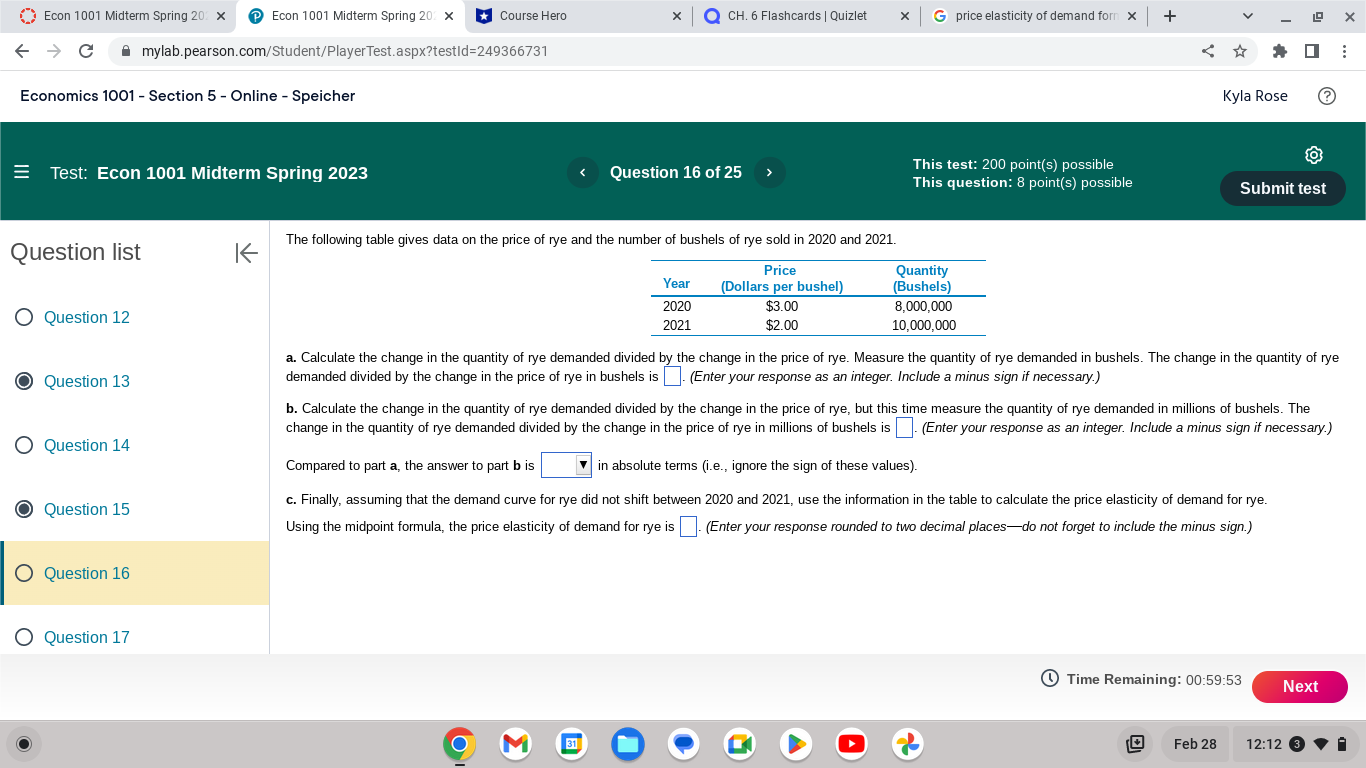
Task: Click the $2.00 price cell
Action: 782,325
